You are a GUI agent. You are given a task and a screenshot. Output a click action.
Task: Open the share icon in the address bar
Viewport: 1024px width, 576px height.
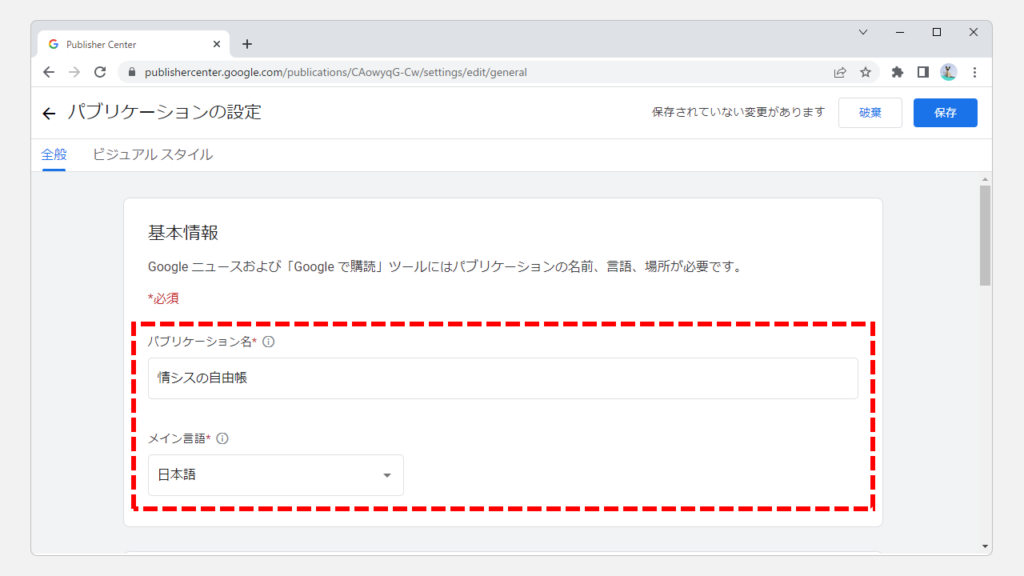[840, 72]
